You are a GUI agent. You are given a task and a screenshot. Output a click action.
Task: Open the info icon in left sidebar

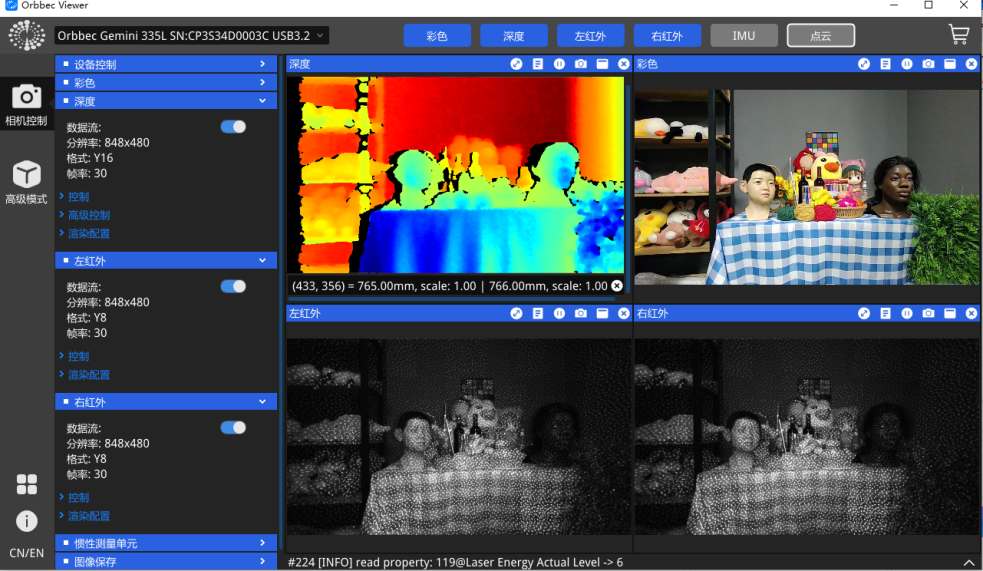click(26, 521)
